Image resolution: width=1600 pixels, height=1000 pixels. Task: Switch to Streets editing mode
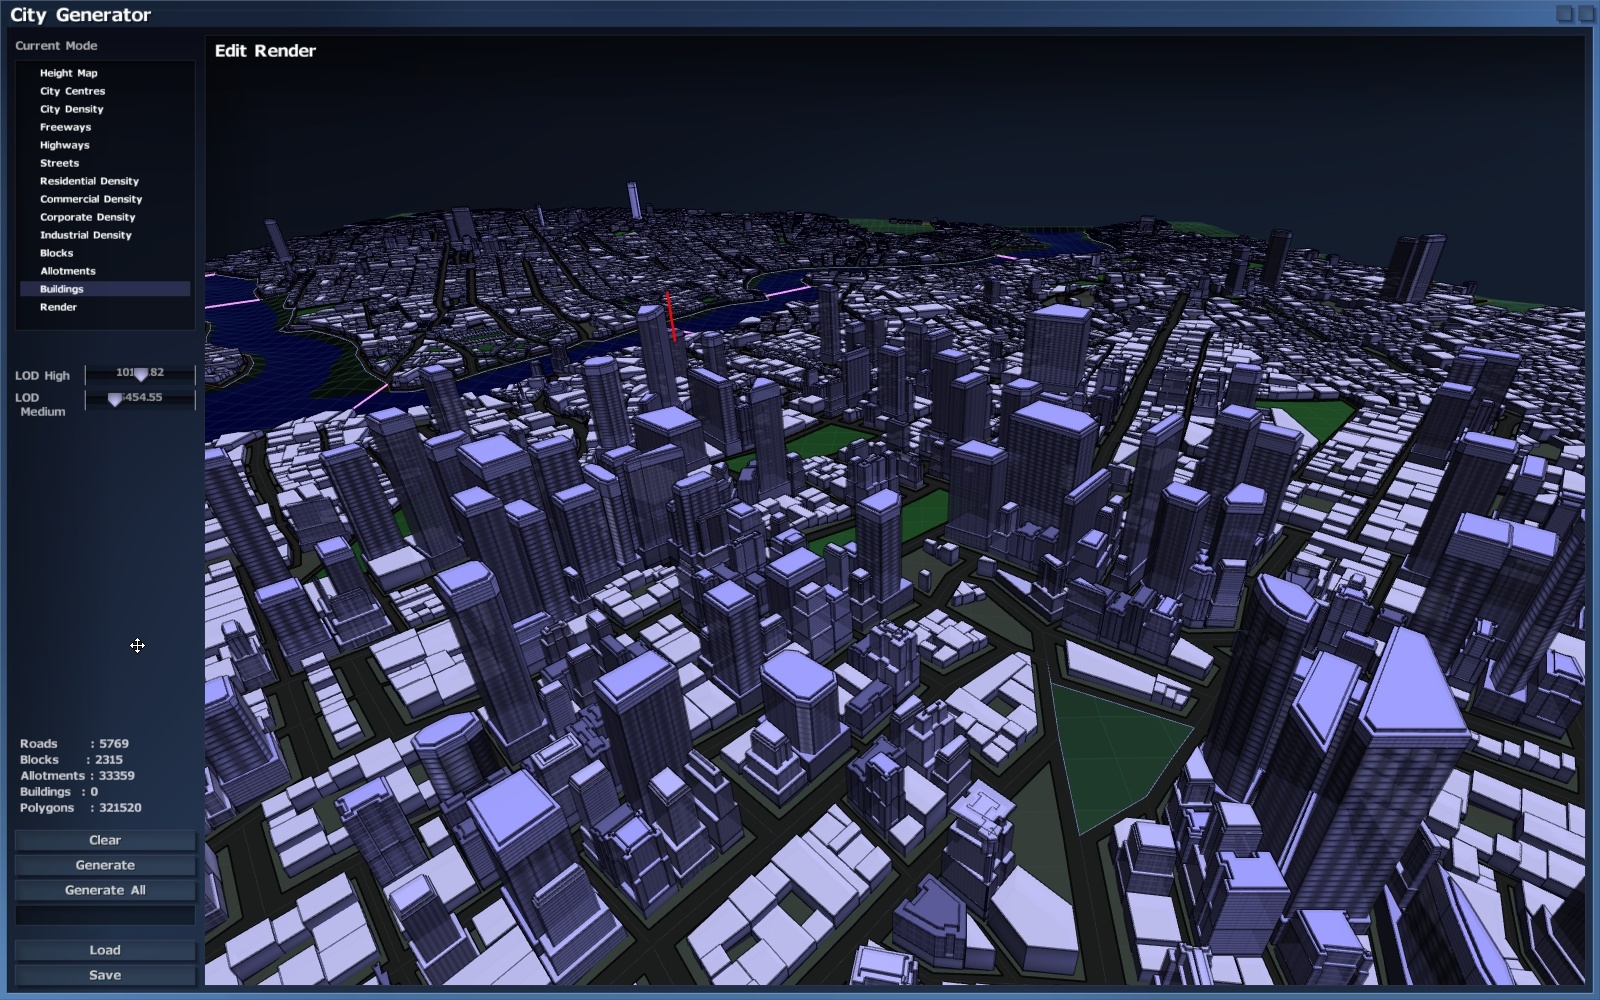59,163
